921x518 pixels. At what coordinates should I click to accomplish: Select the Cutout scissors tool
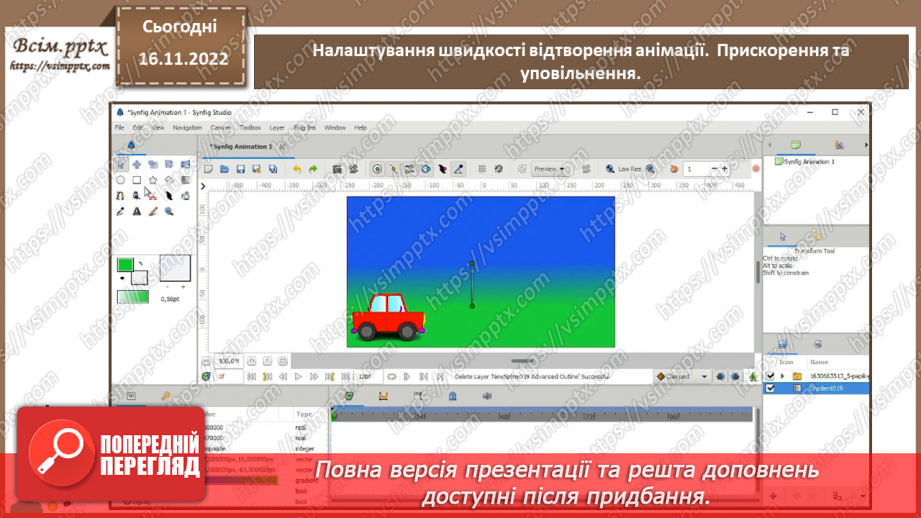click(153, 196)
